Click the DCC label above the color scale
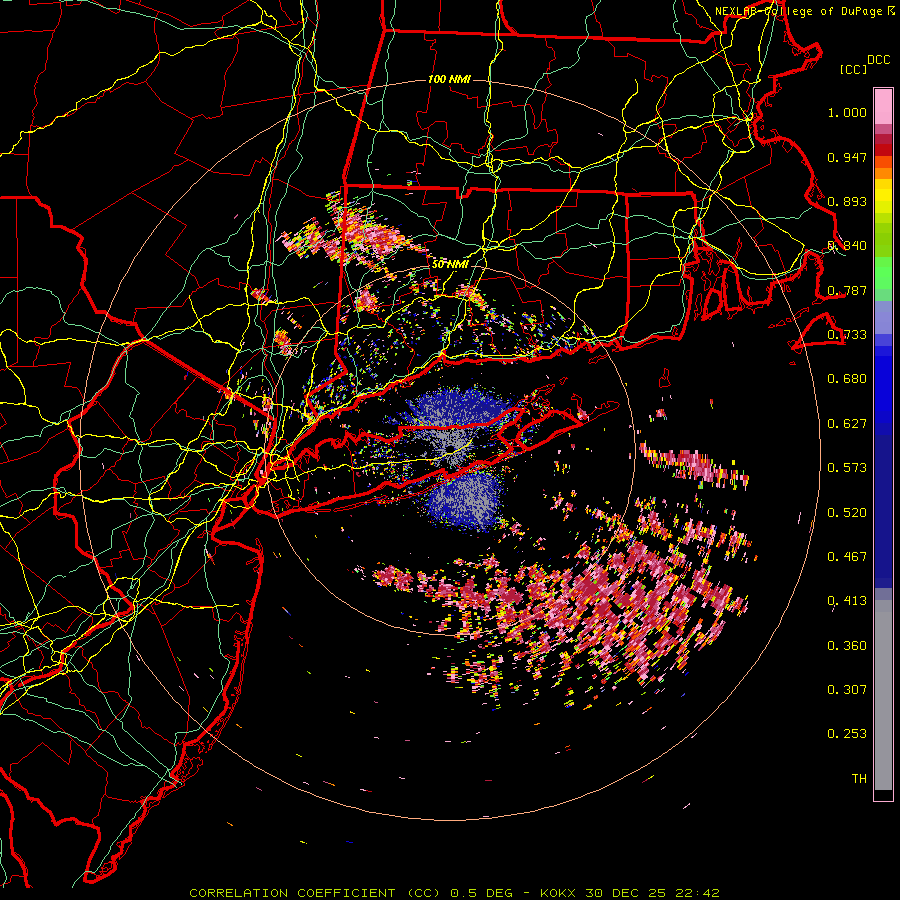This screenshot has height=900, width=900. [x=879, y=60]
